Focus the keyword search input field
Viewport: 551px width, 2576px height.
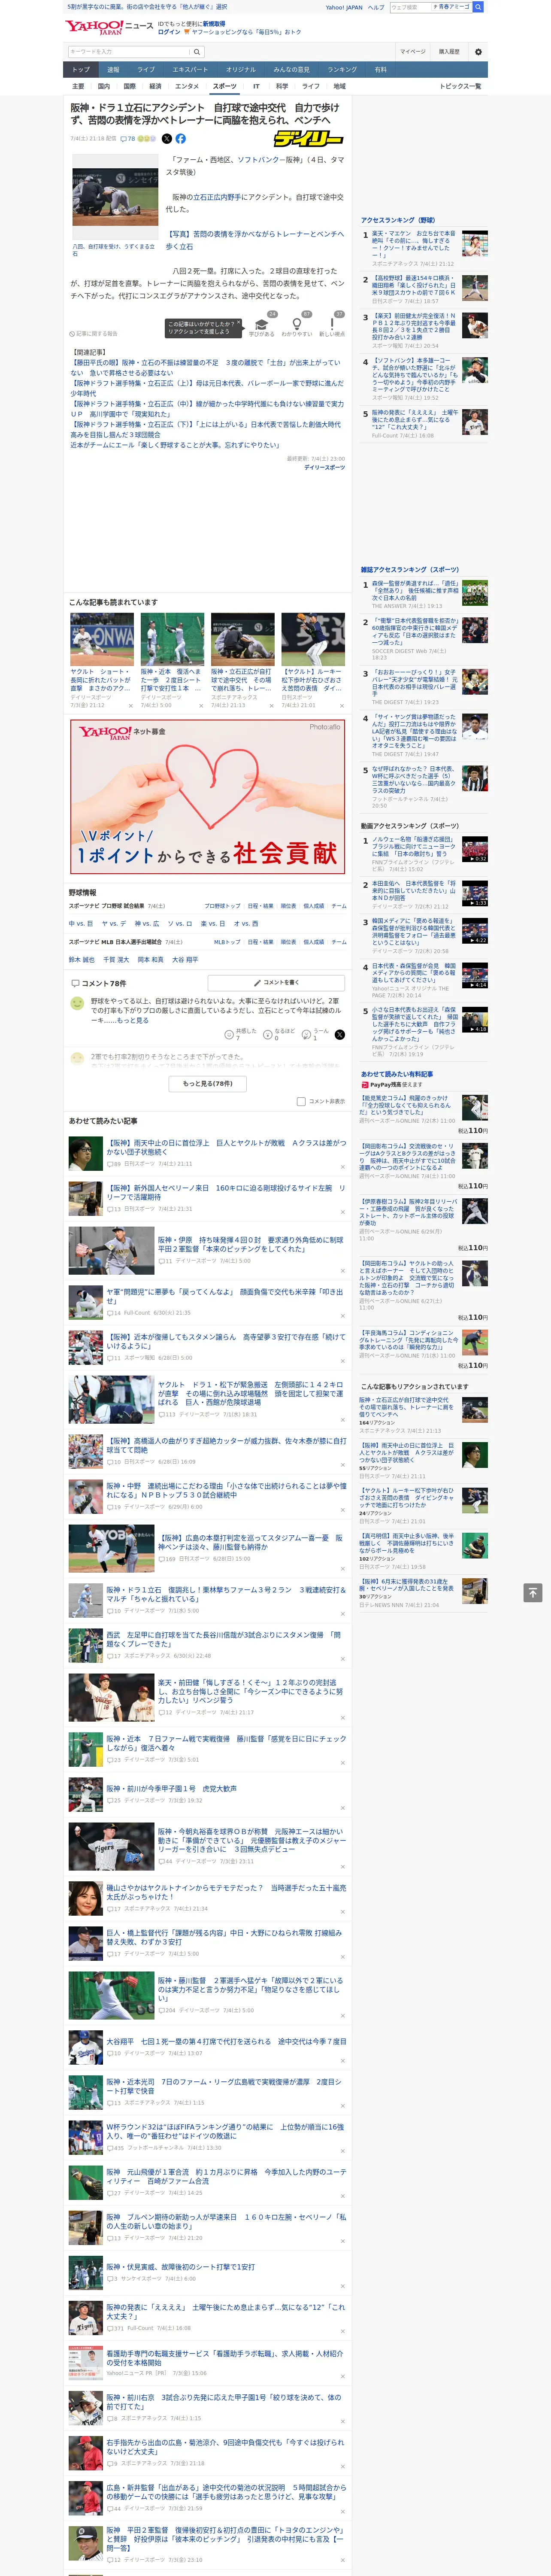128,52
